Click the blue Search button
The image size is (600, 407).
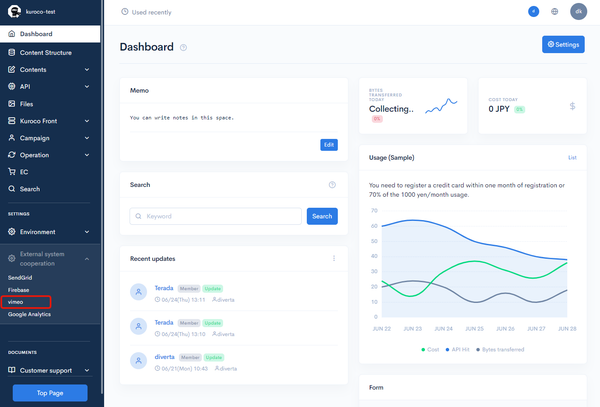tap(322, 216)
